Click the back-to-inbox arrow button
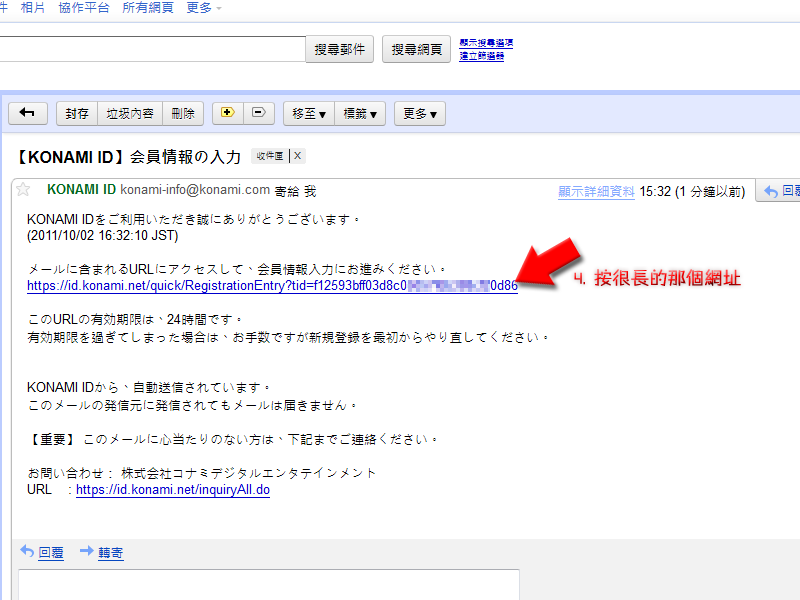Viewport: 800px width, 600px height. coord(28,113)
